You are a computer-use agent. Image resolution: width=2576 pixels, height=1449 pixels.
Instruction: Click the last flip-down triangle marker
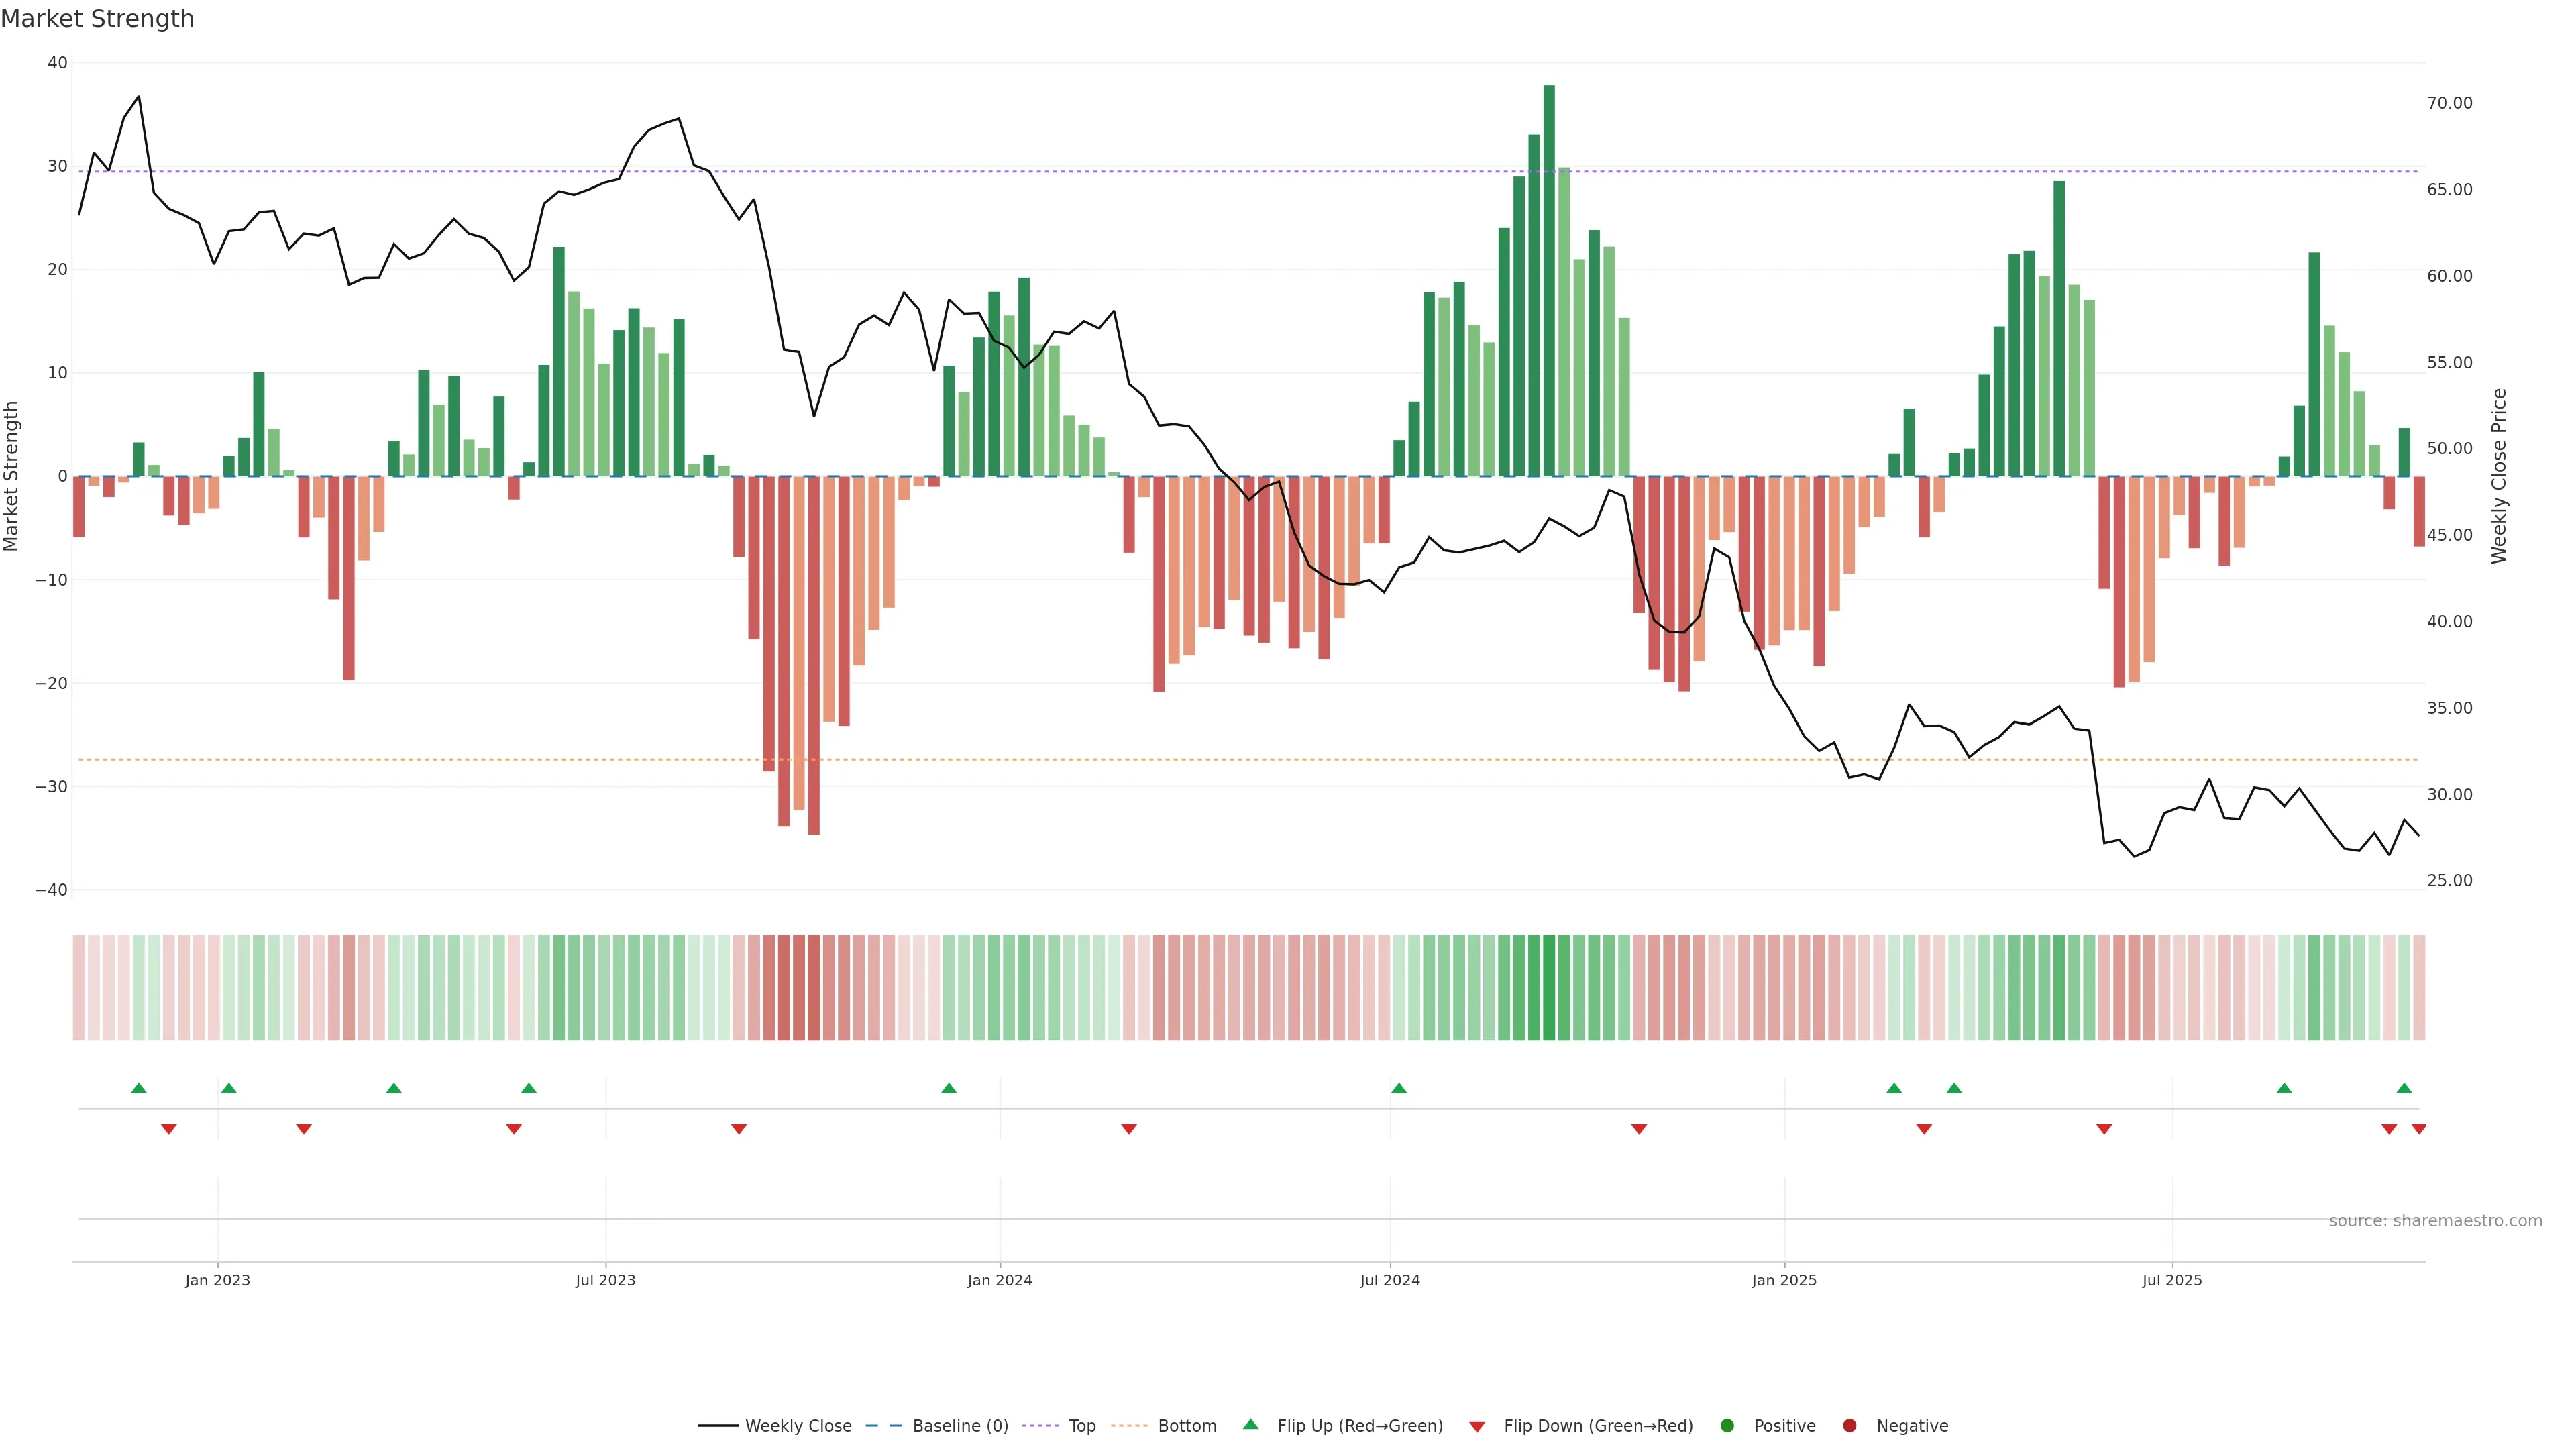2418,1129
